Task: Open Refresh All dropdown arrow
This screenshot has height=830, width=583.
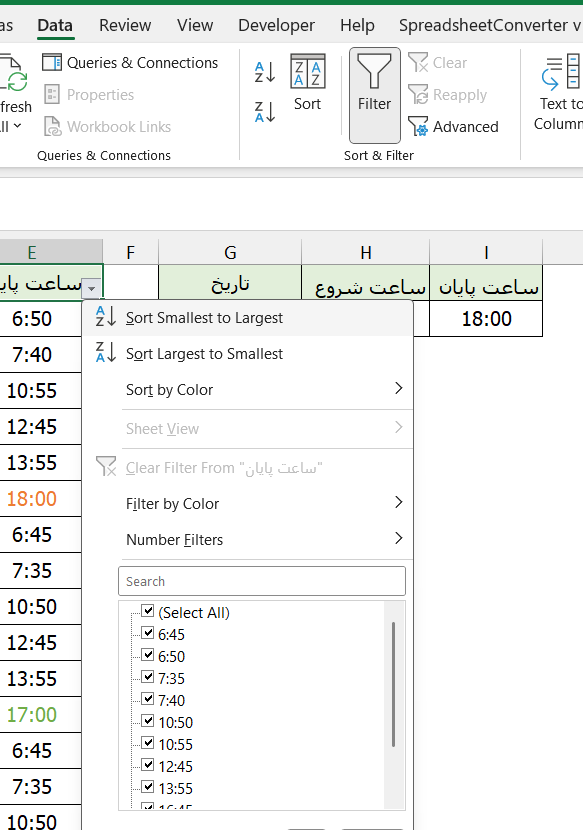Action: (17, 125)
